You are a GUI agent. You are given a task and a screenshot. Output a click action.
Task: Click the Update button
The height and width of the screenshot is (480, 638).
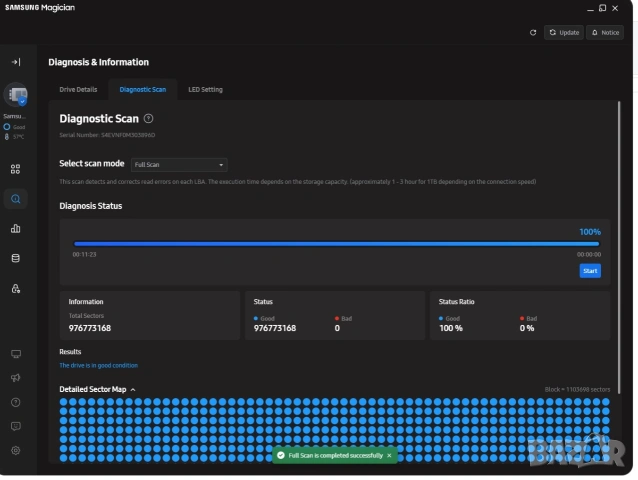click(x=564, y=33)
